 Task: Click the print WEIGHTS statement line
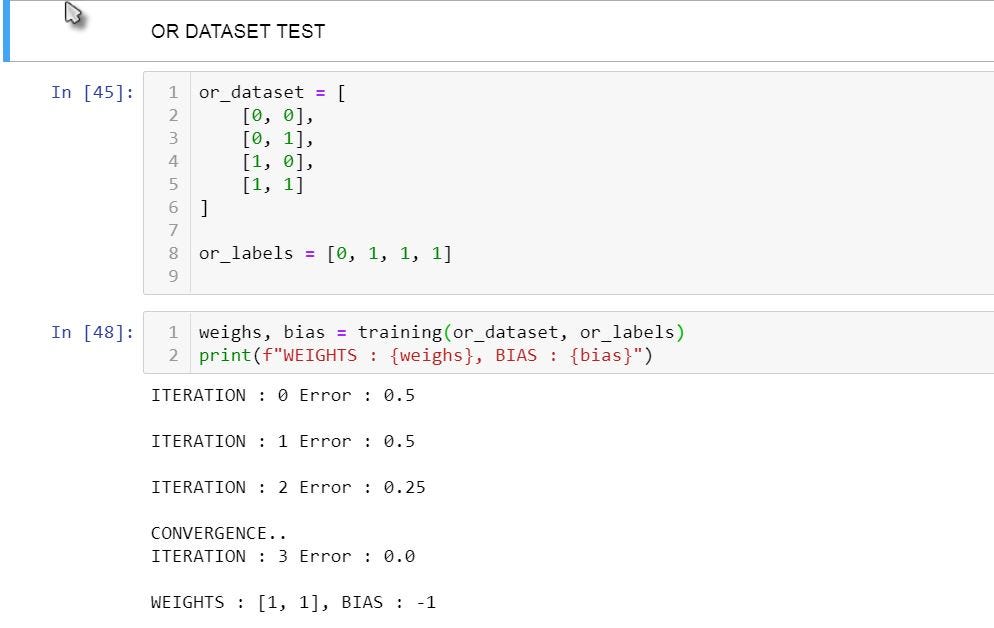tap(425, 355)
